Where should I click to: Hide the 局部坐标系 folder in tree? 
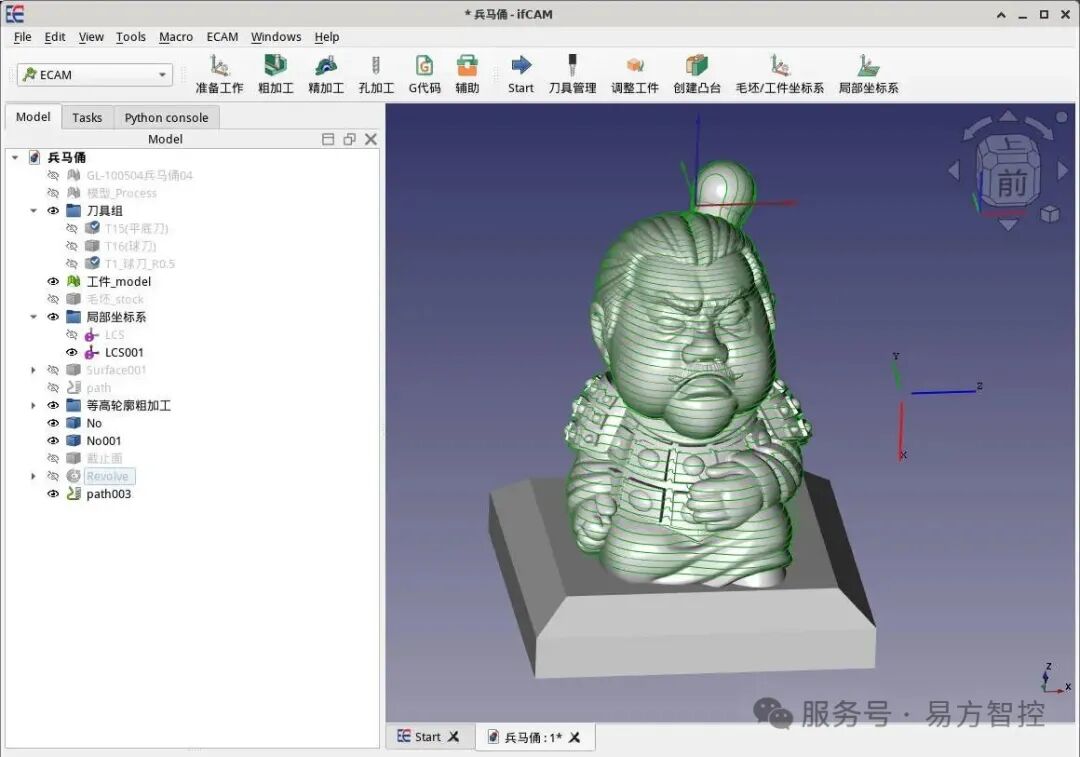52,317
